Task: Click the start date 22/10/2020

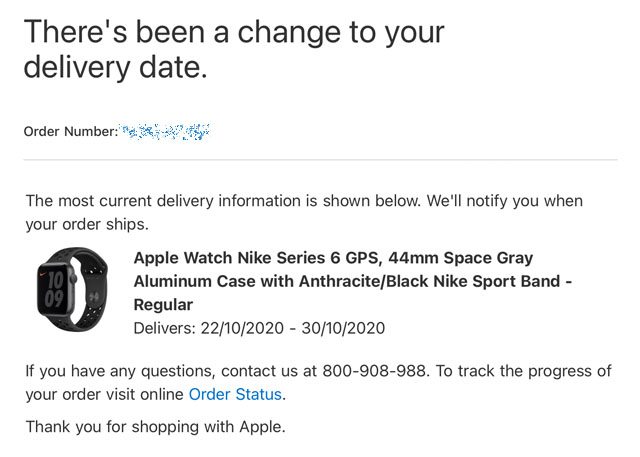Action: [242, 328]
